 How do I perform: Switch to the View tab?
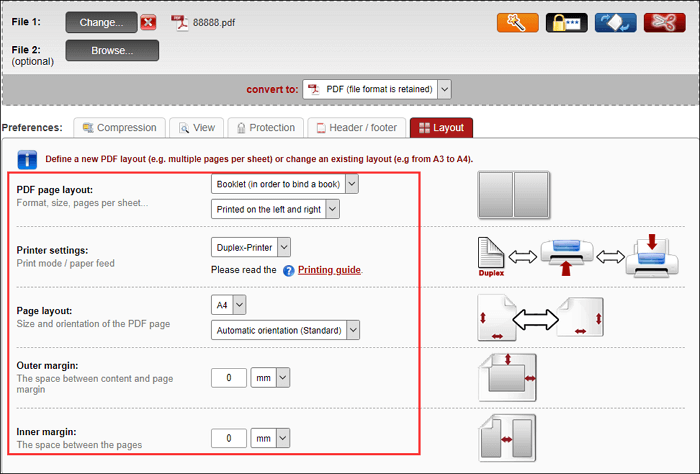[x=197, y=128]
